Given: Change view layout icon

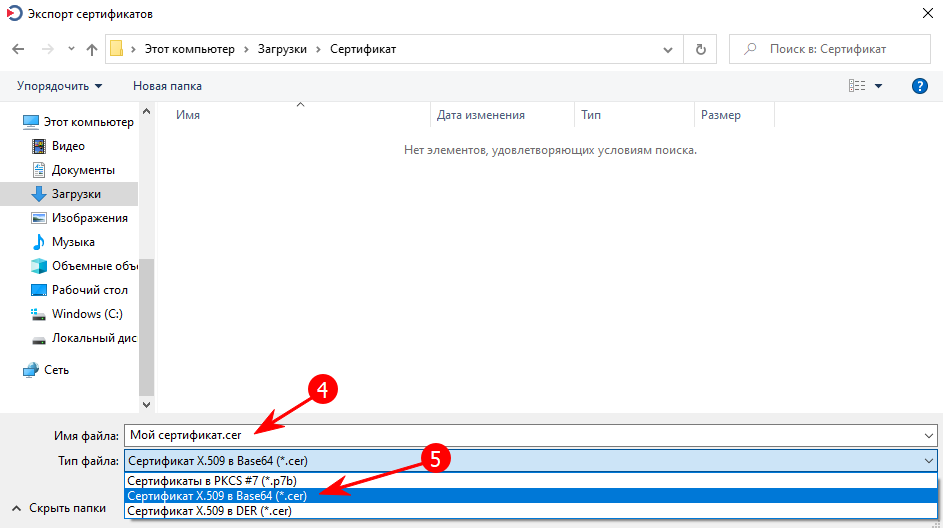Looking at the screenshot, I should click(857, 86).
